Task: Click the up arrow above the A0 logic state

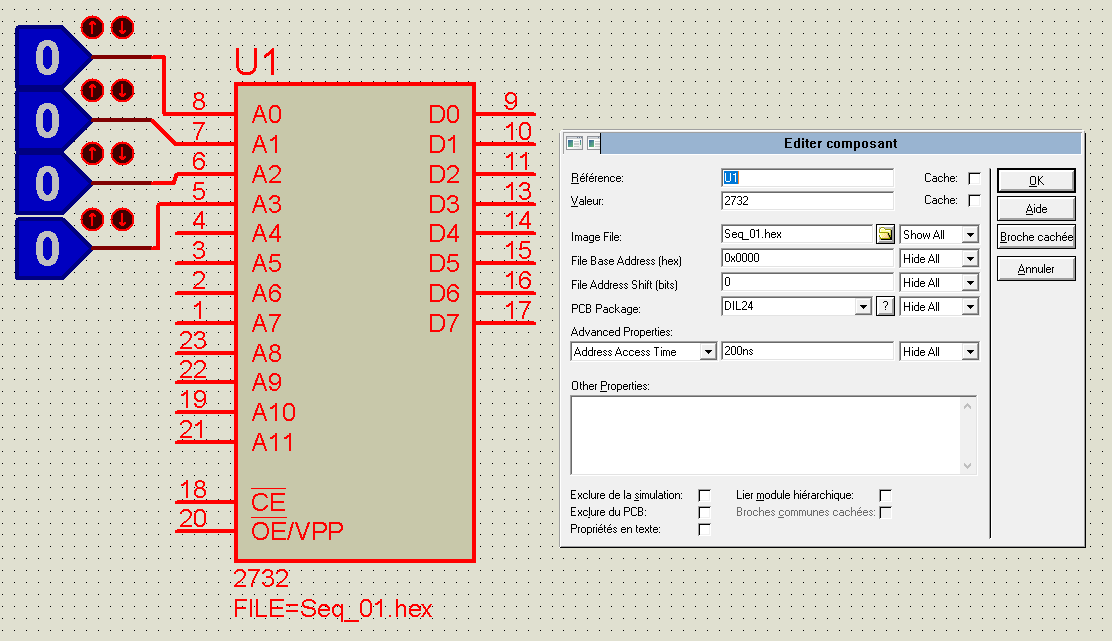Action: tap(92, 27)
